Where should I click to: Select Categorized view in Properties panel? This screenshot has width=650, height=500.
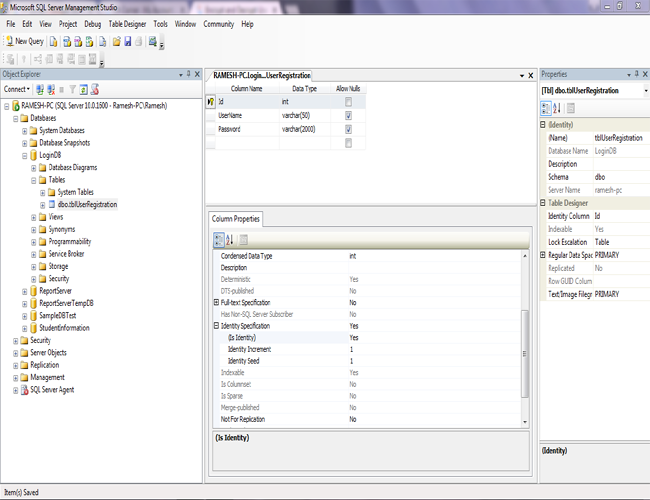coord(546,109)
